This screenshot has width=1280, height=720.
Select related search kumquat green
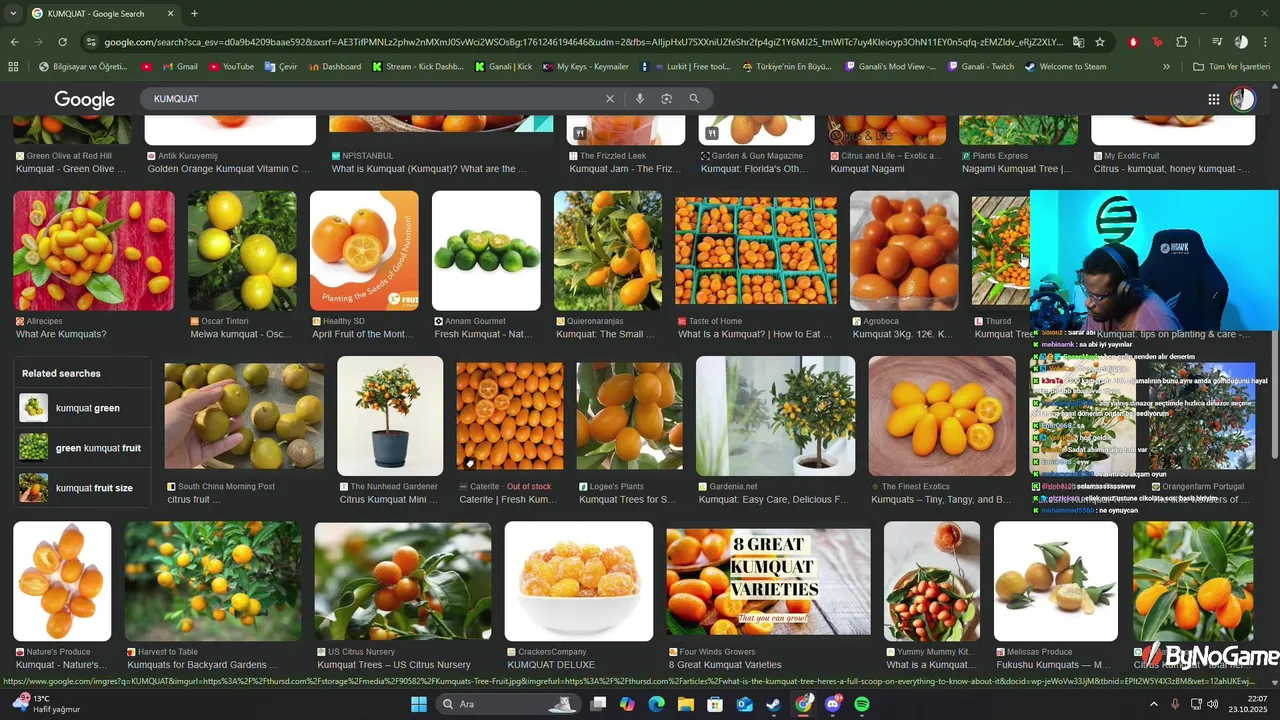coord(83,408)
